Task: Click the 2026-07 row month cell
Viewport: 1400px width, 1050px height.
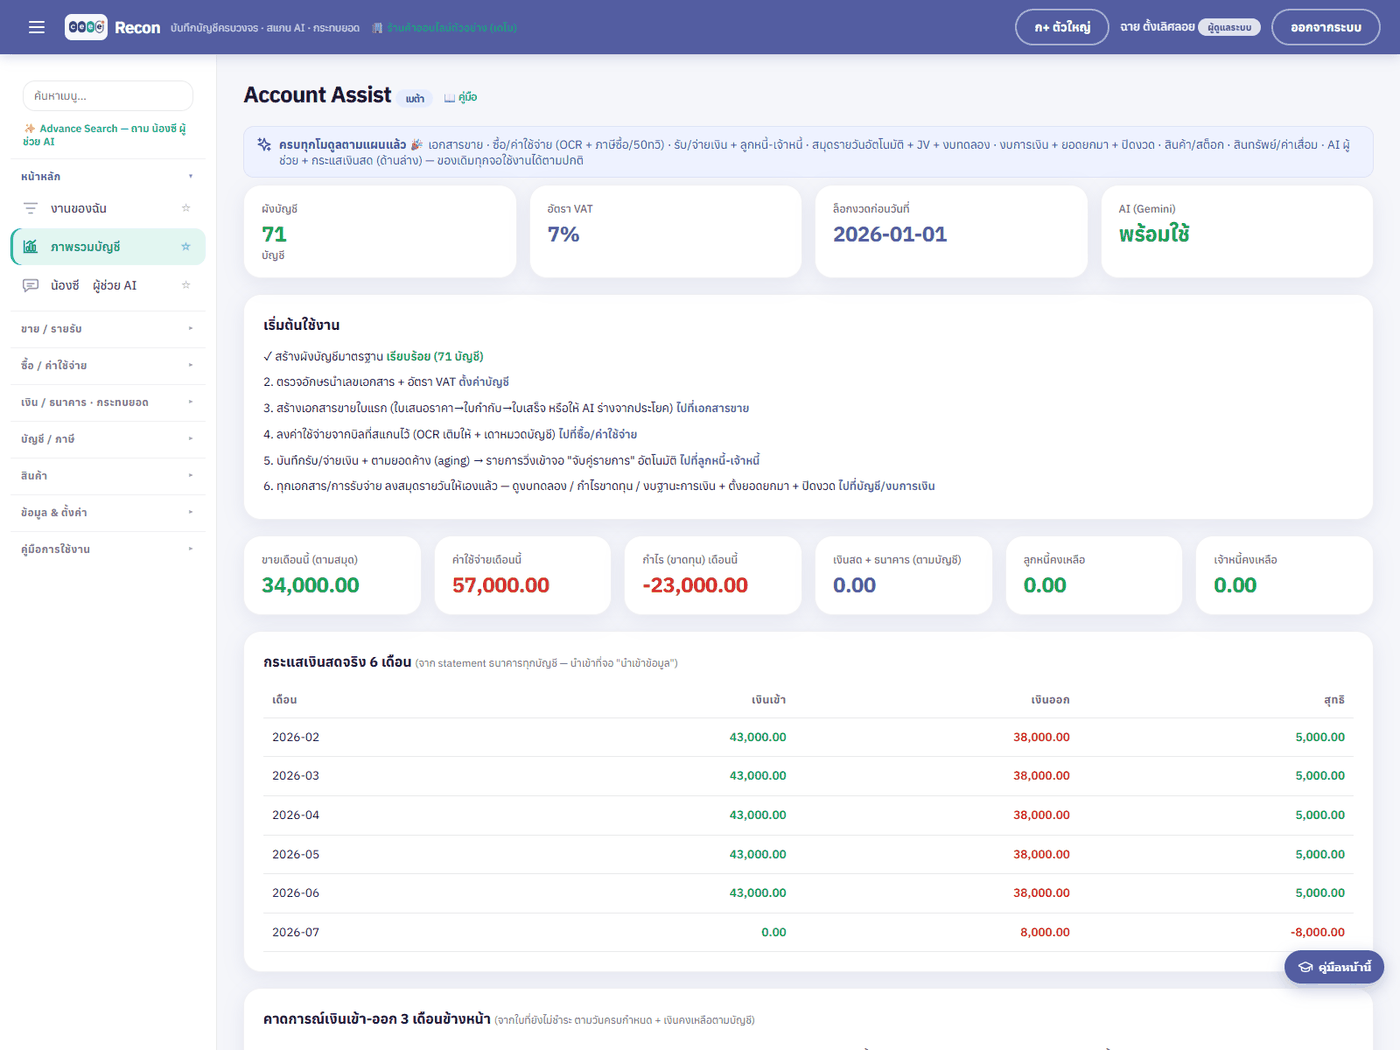Action: 296,932
